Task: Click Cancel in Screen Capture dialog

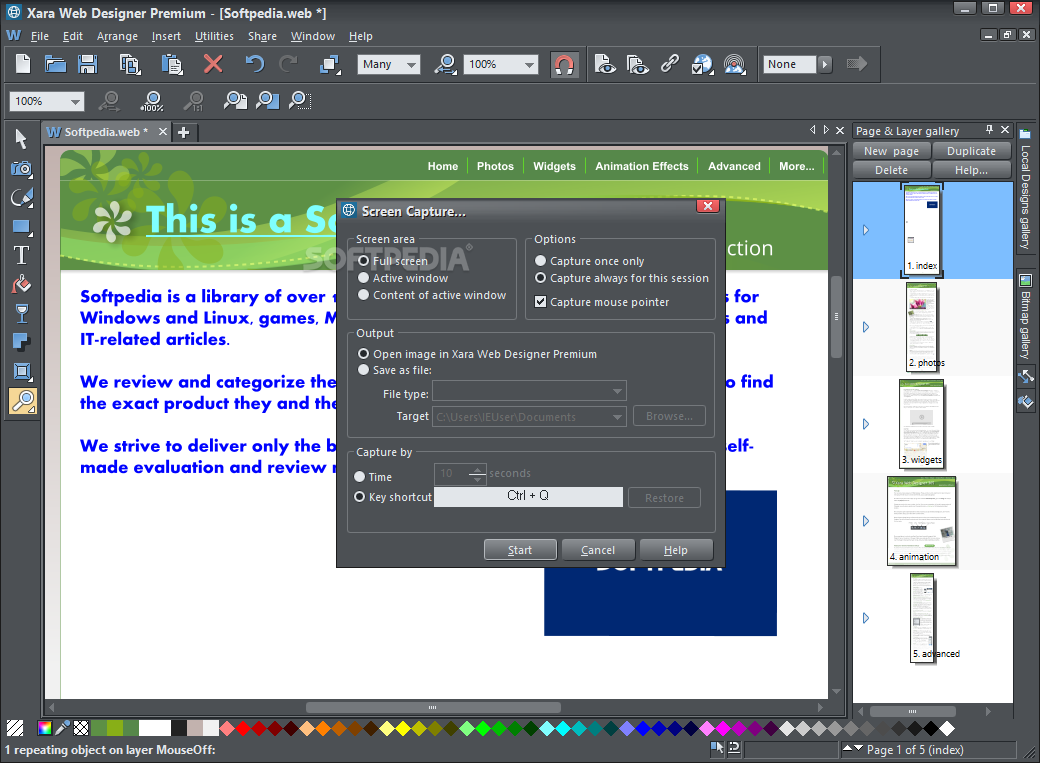Action: coord(598,550)
